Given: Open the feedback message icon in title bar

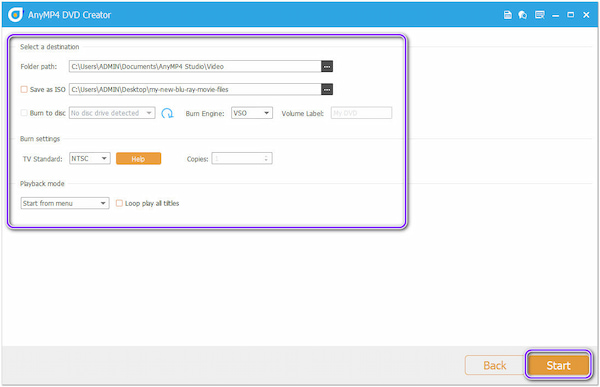Looking at the screenshot, I should pos(540,15).
